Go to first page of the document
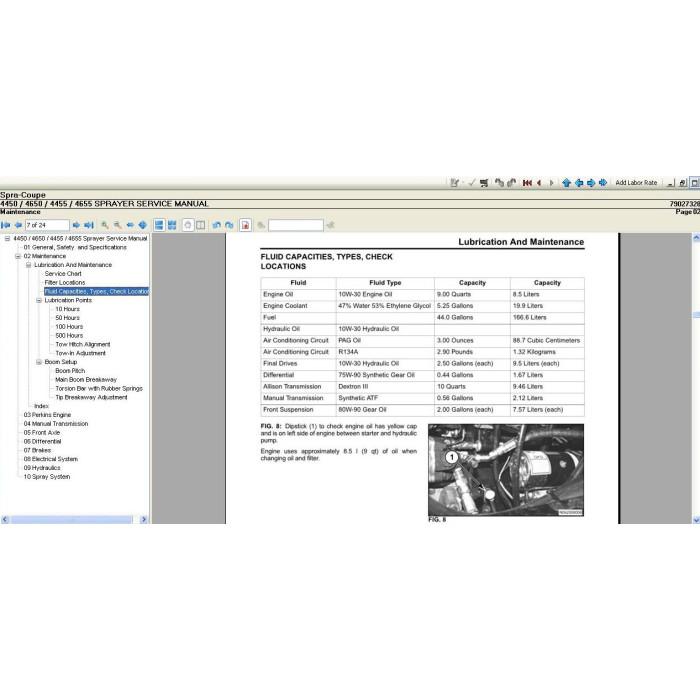Screen dimensions: 700x700 coord(6,225)
